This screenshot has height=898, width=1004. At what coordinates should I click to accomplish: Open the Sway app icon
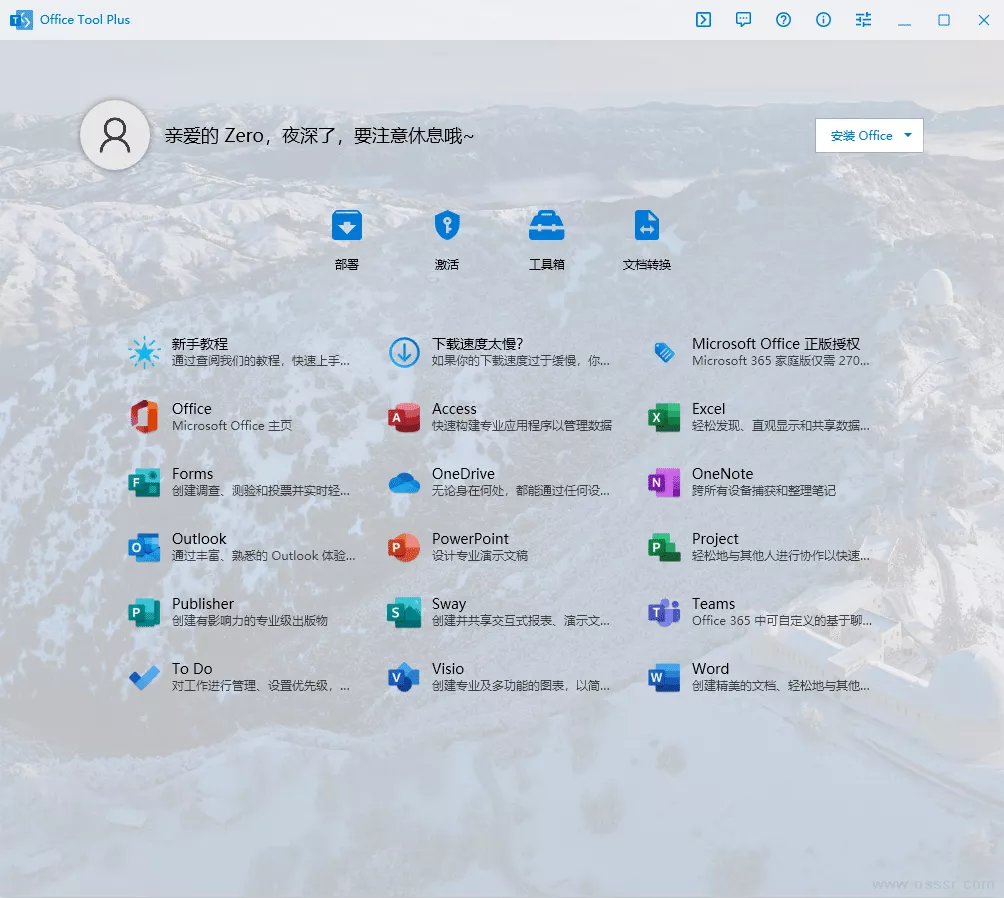click(x=405, y=612)
